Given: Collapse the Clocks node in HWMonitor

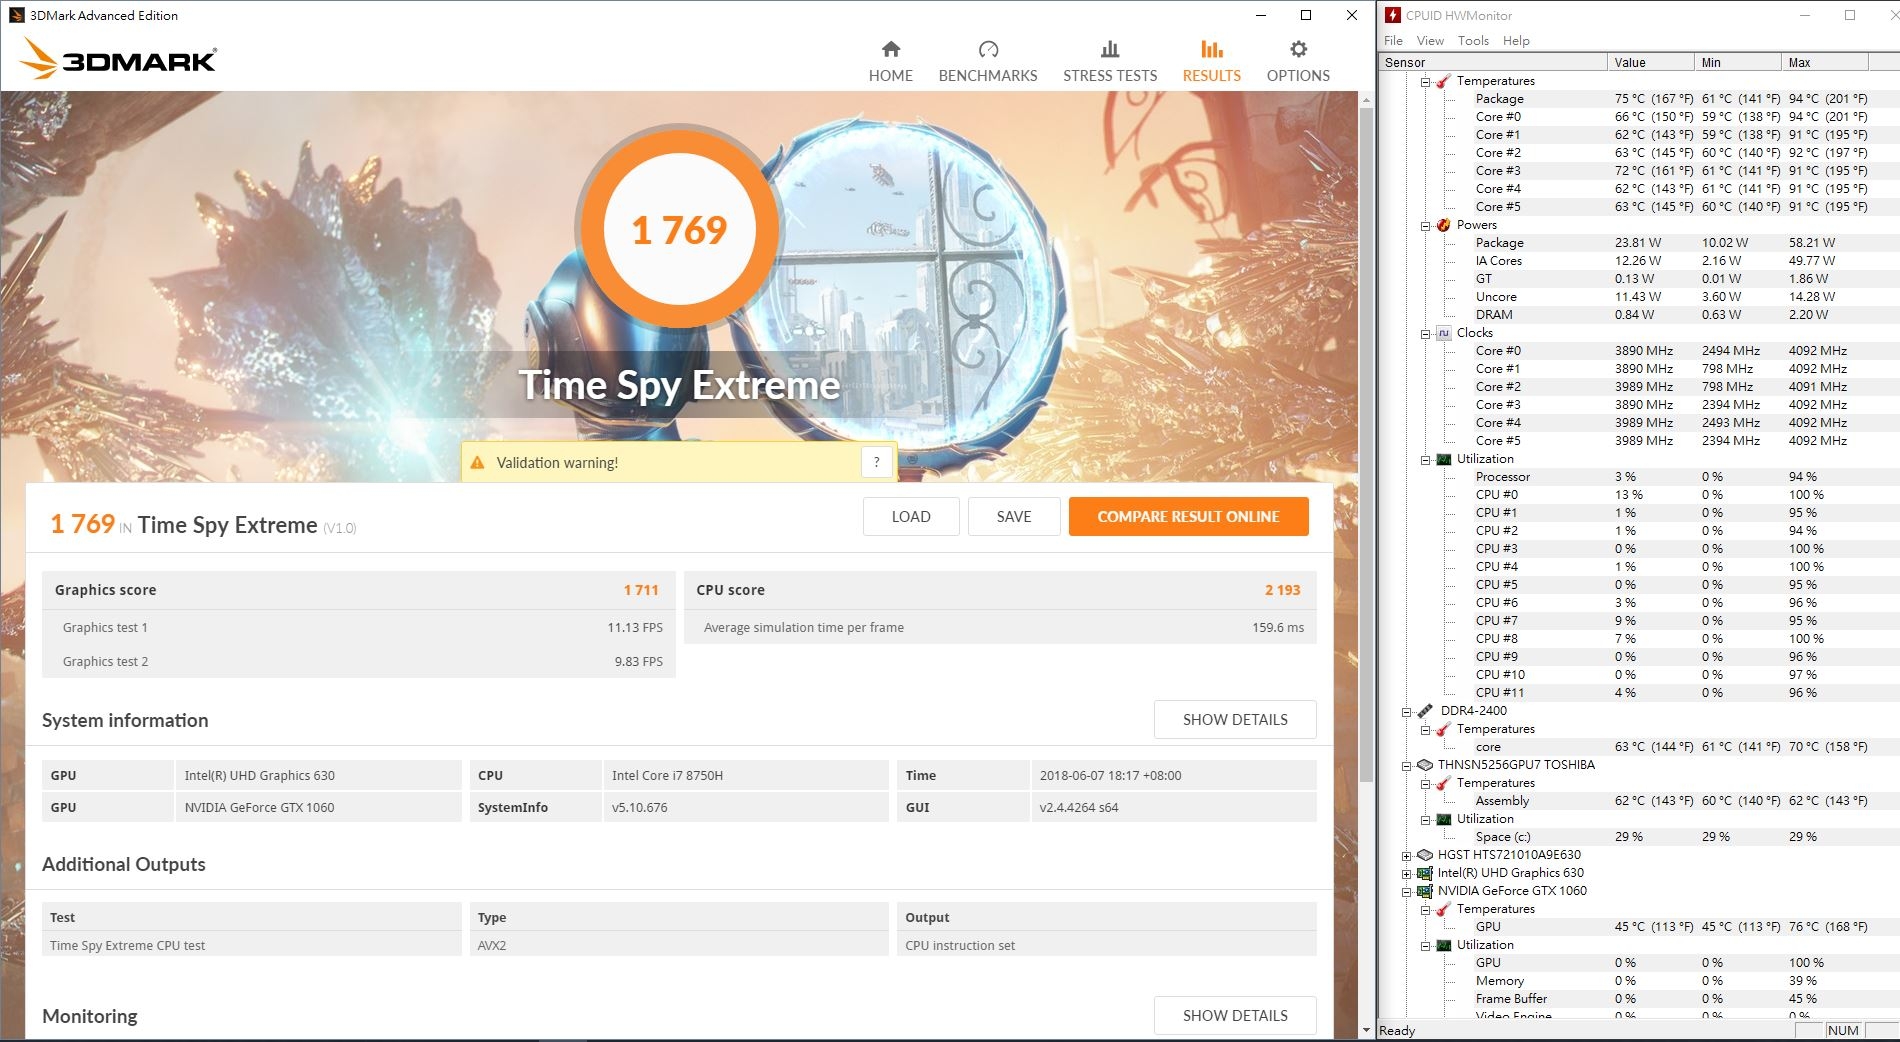Looking at the screenshot, I should [x=1425, y=334].
